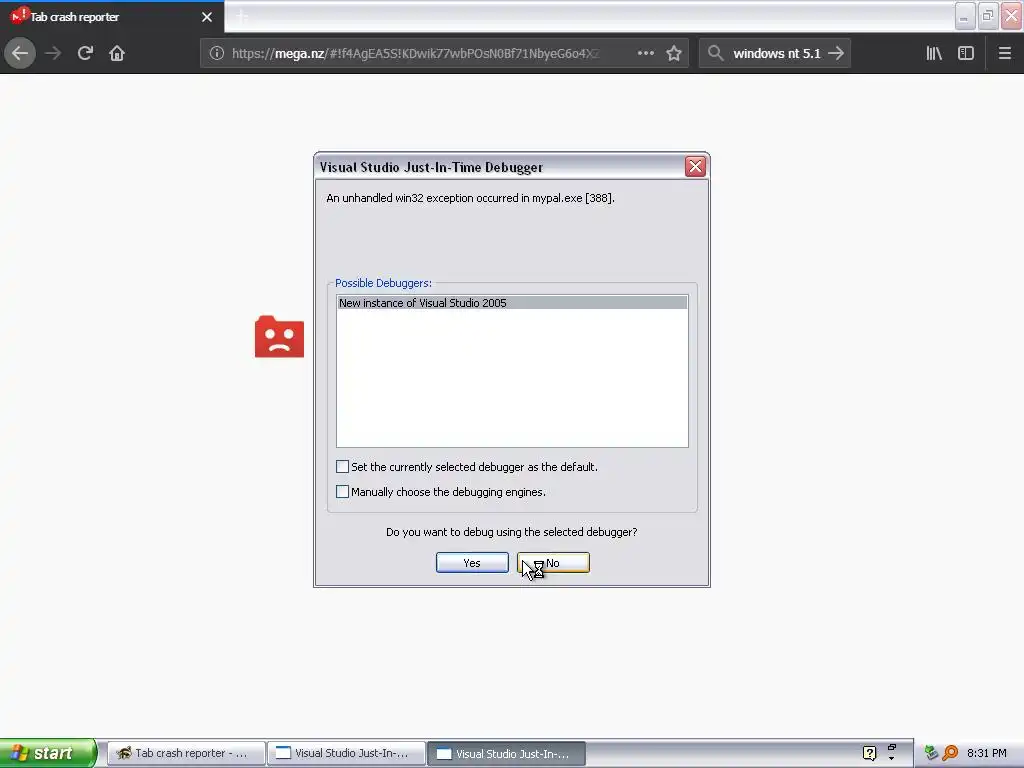
Task: Click the sad red crashed-tab icon
Action: pos(280,337)
